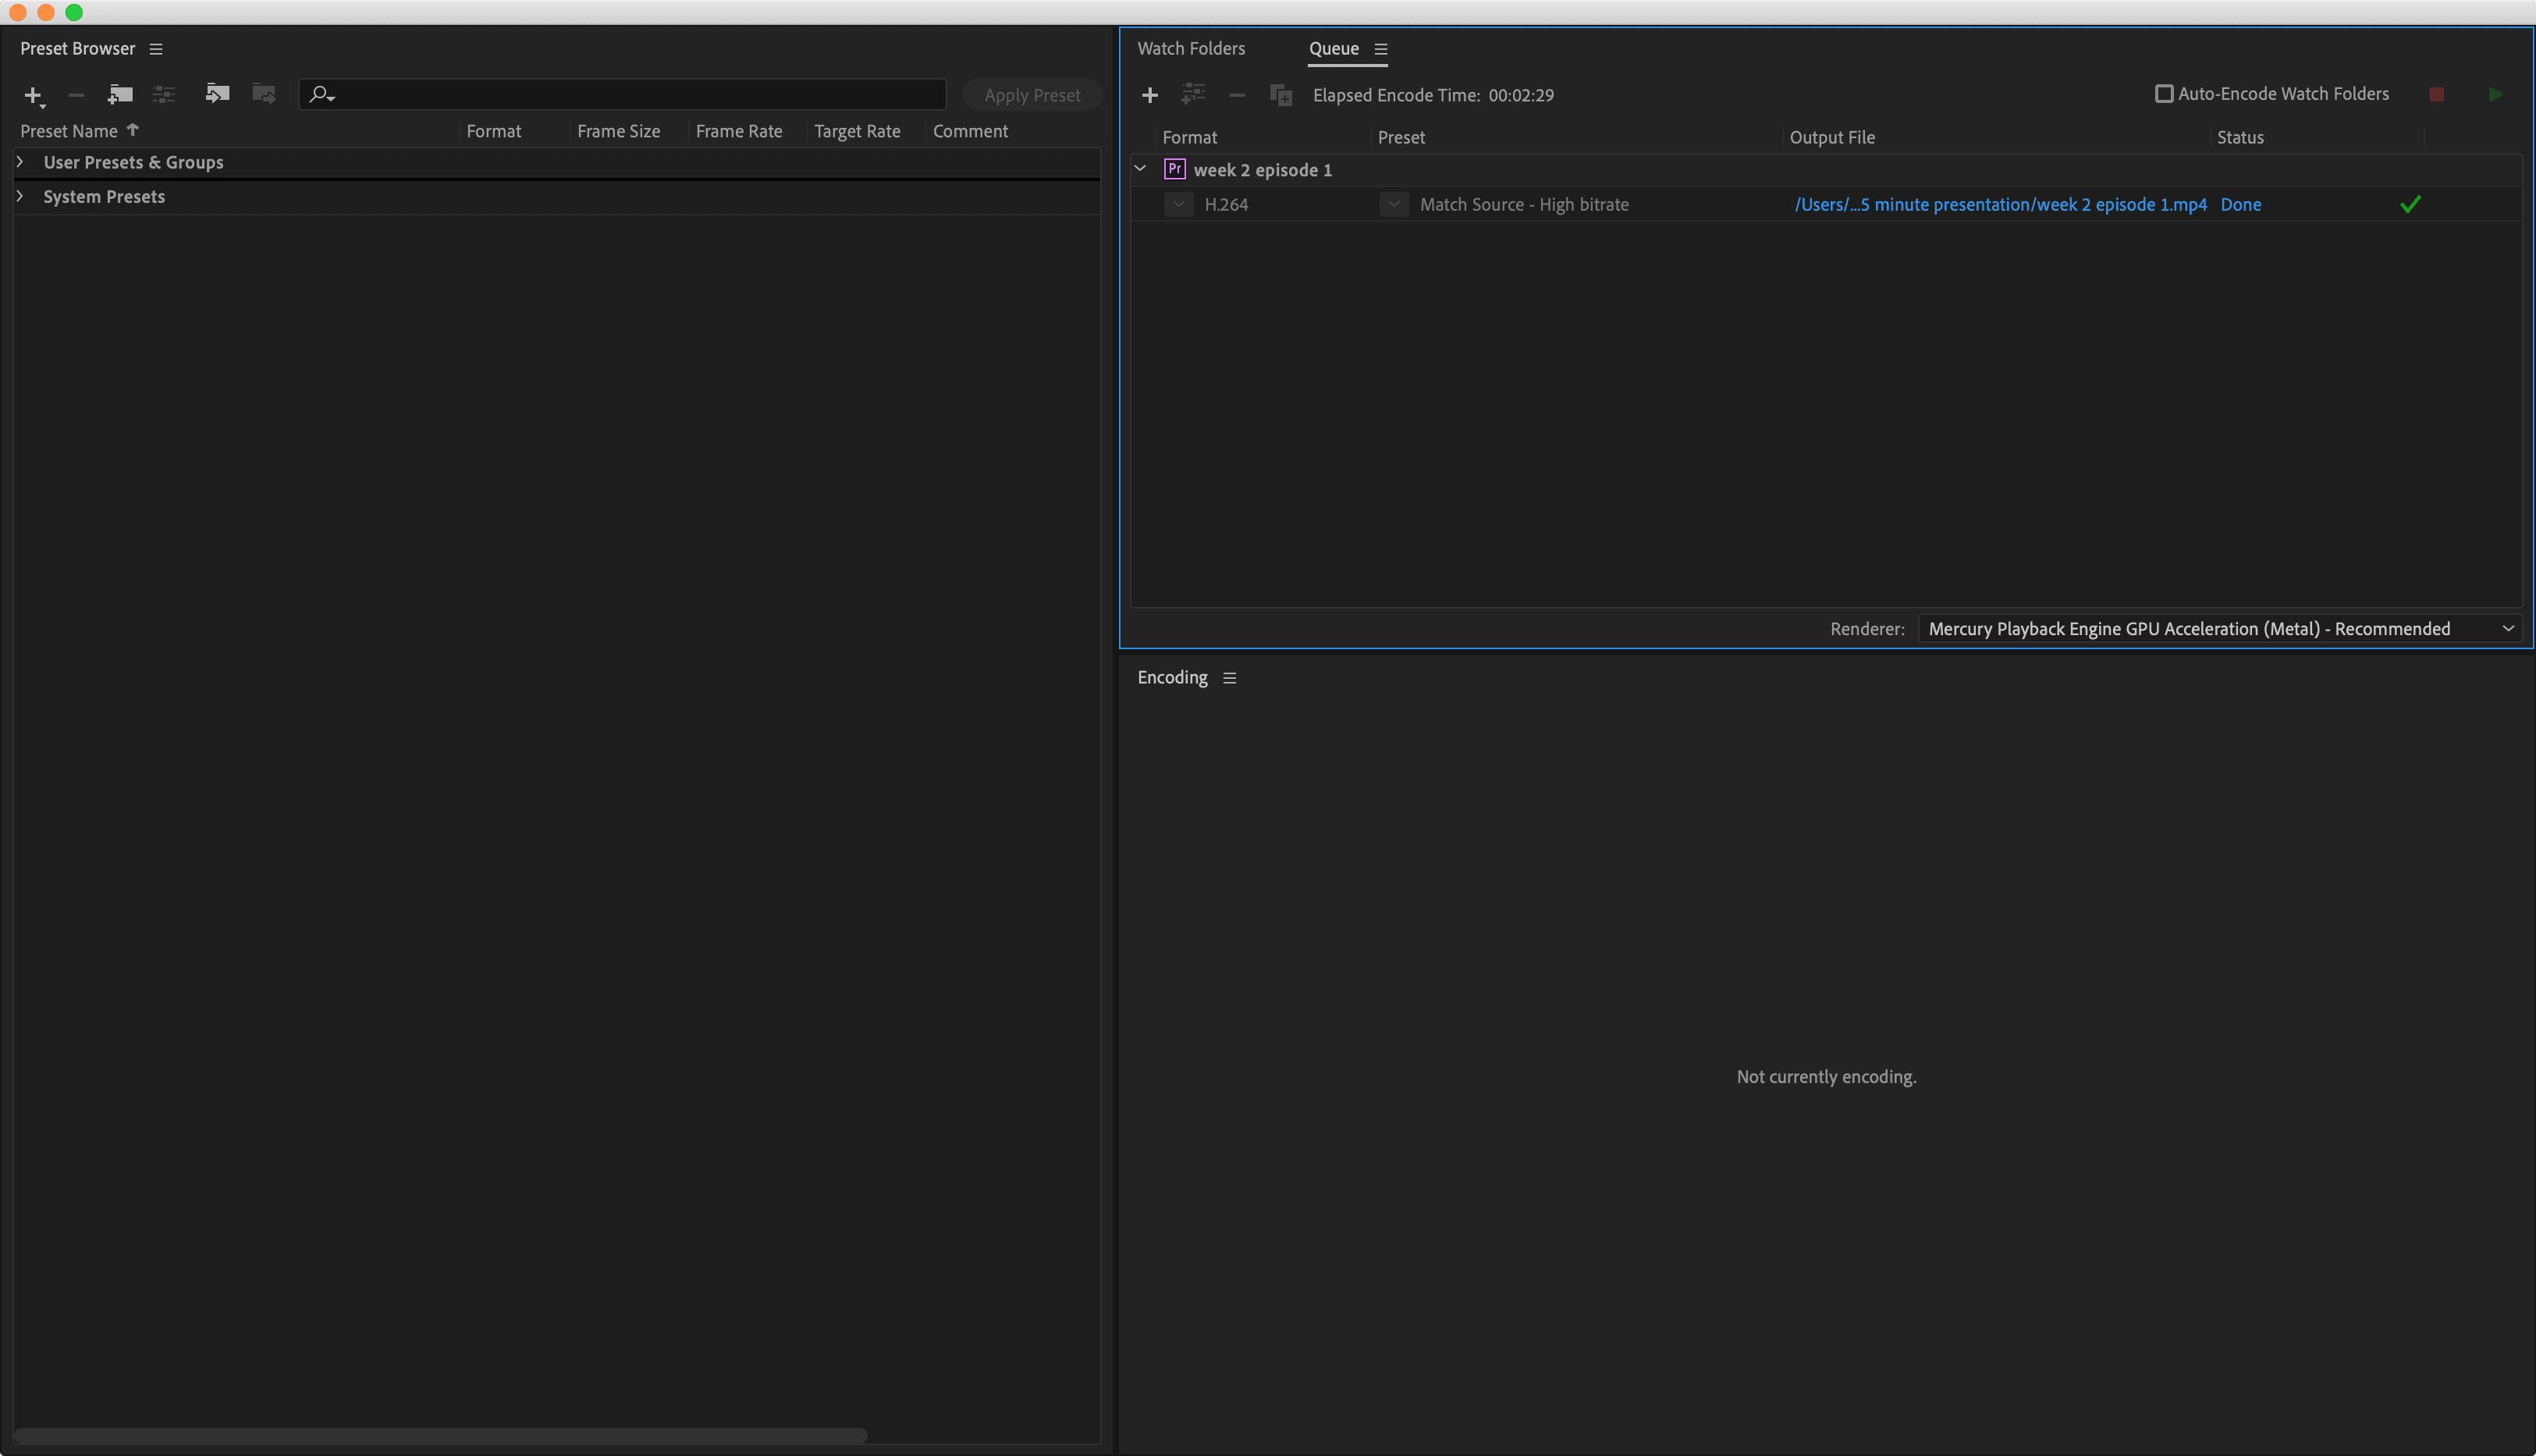Open Queue panel hamburger menu
This screenshot has width=2536, height=1456.
1381,49
